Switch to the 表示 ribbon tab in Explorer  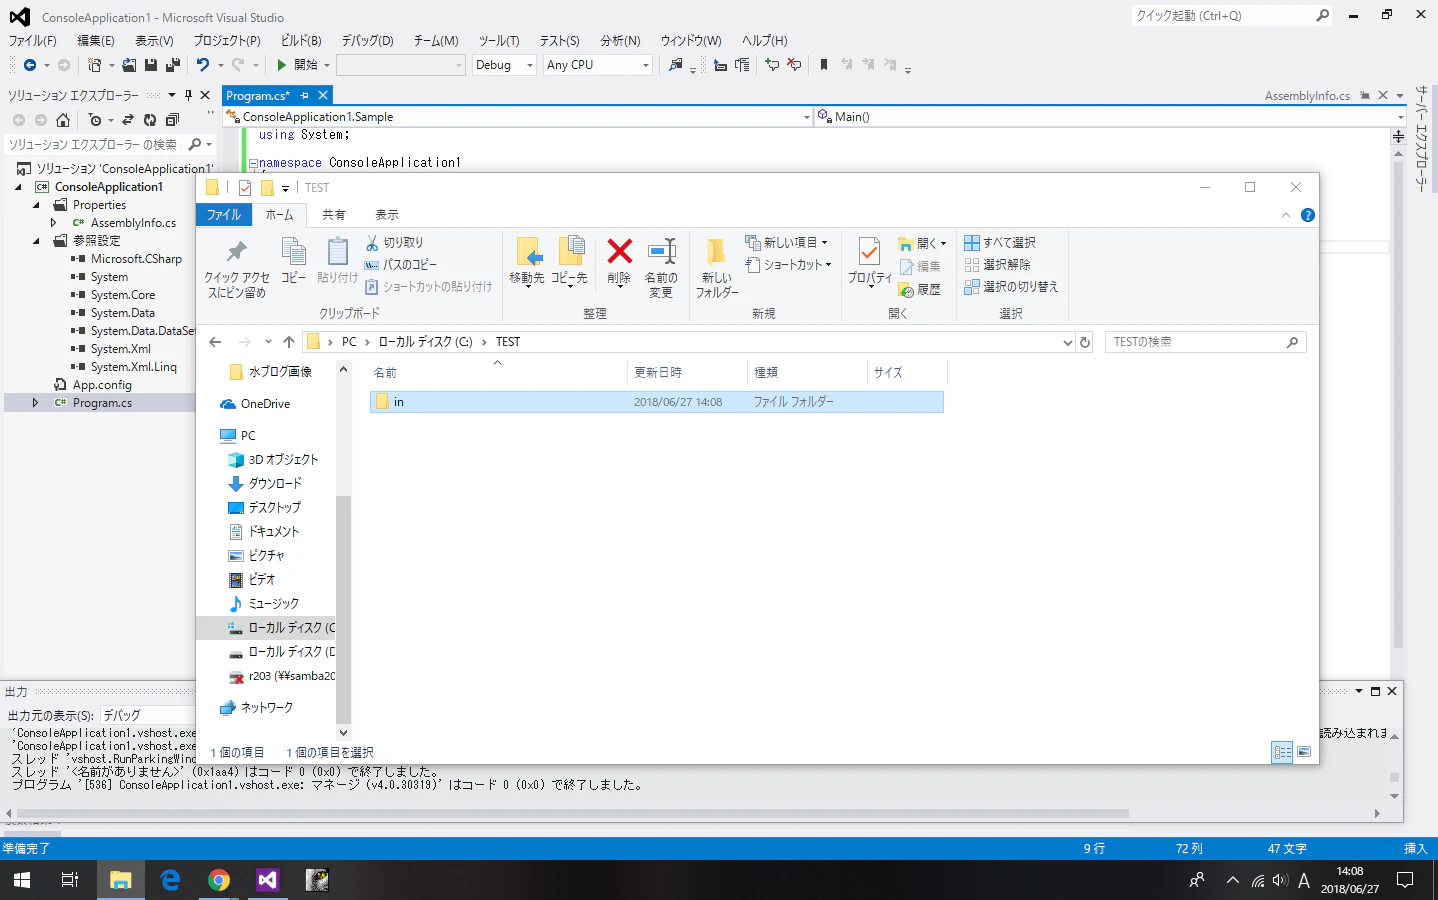click(387, 215)
